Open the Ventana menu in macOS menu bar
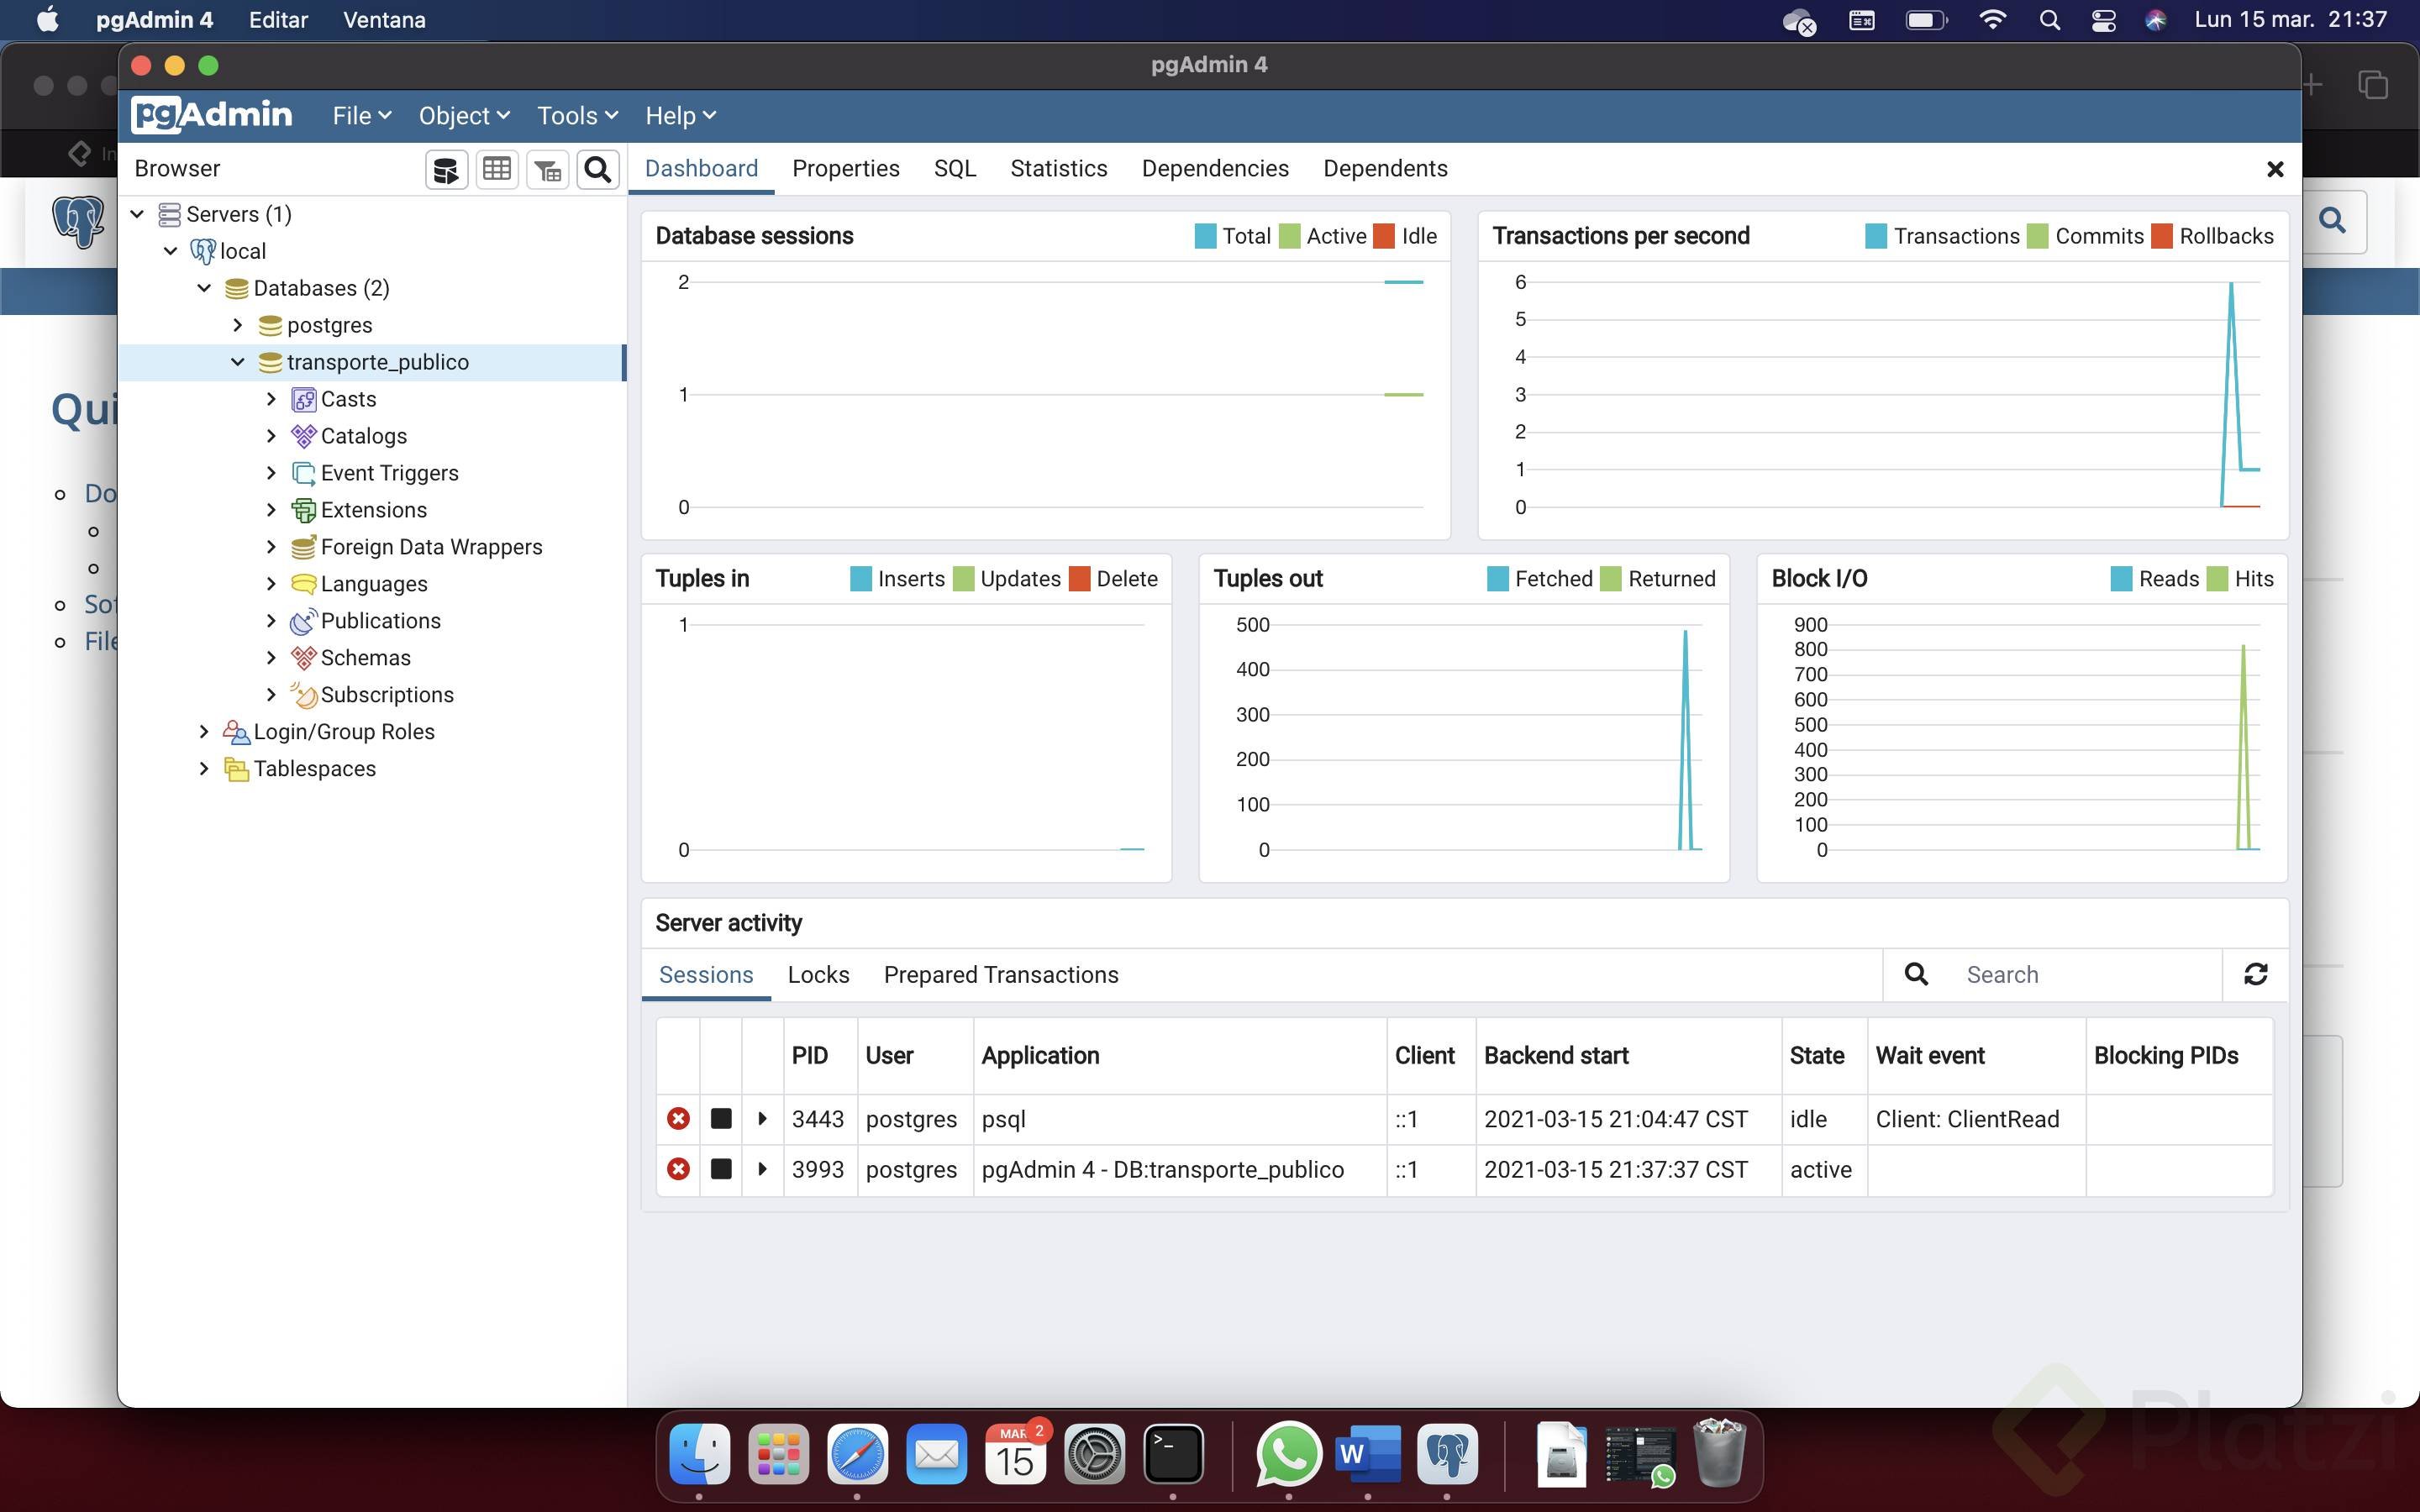Image resolution: width=2420 pixels, height=1512 pixels. point(384,20)
